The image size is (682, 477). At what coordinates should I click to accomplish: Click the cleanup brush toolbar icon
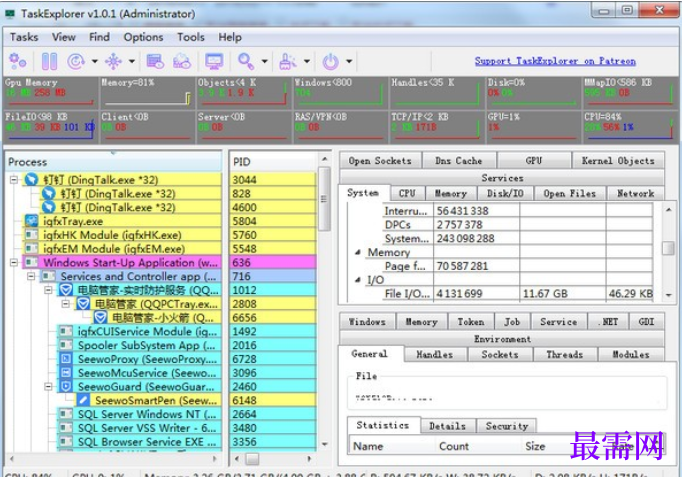click(x=288, y=61)
